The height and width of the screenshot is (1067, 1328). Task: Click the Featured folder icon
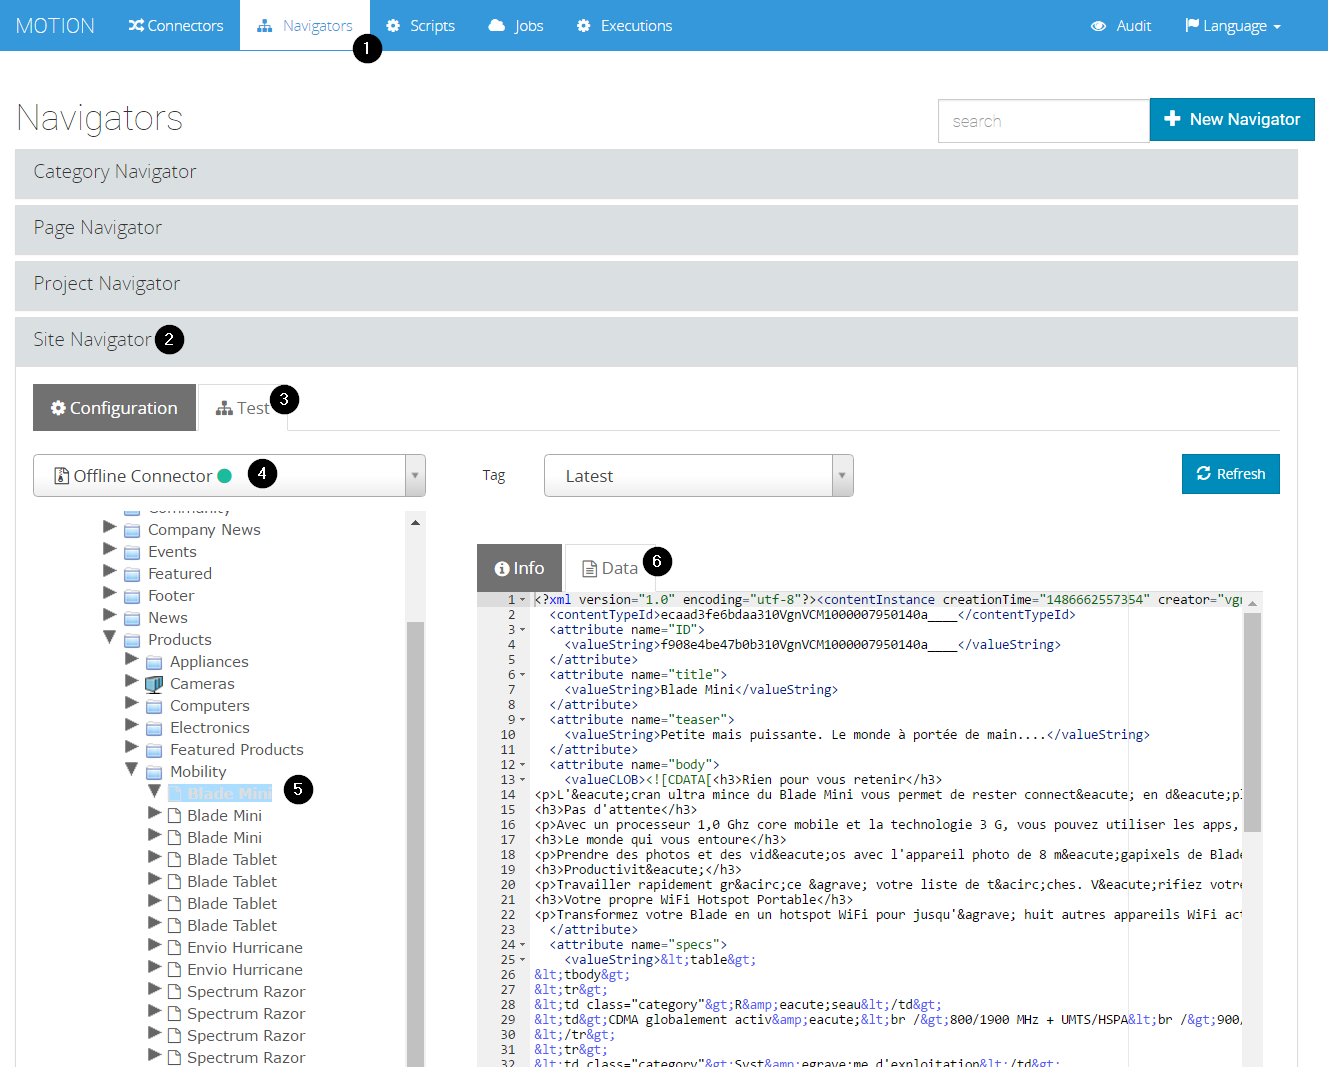(132, 574)
